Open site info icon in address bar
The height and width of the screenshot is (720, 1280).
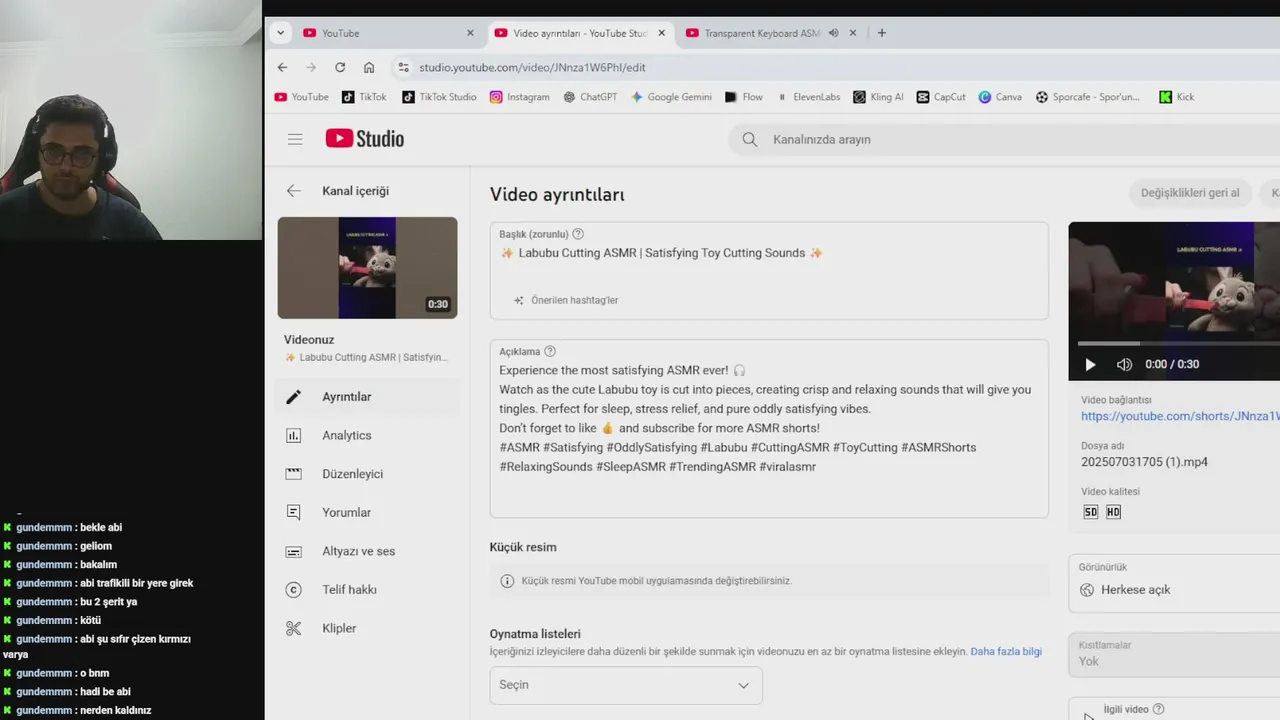pyautogui.click(x=403, y=67)
